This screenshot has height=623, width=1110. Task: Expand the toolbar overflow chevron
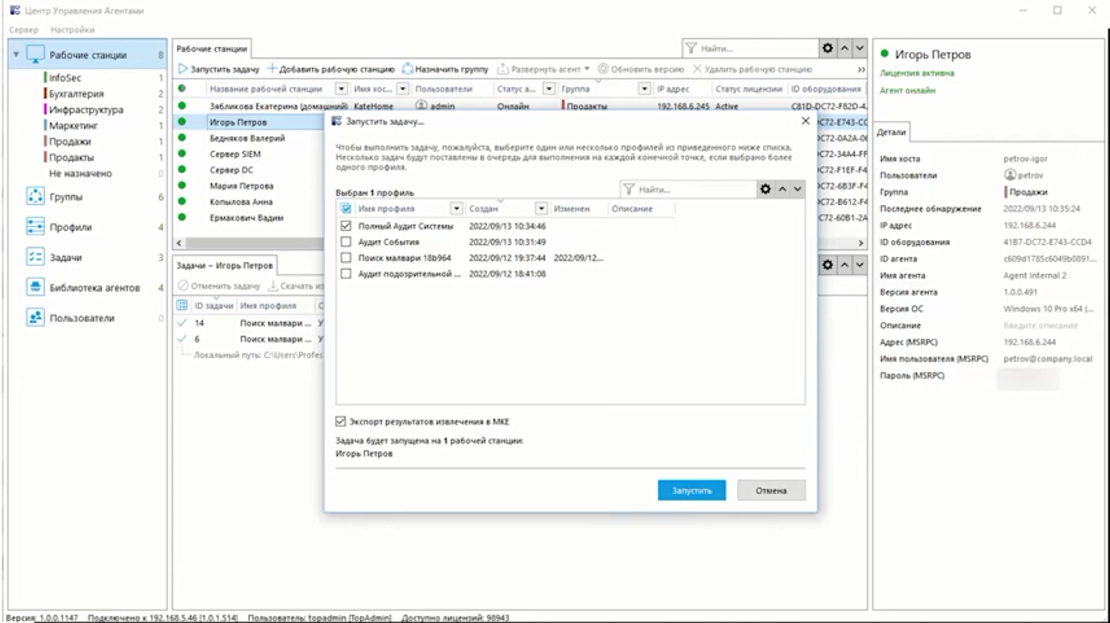861,69
